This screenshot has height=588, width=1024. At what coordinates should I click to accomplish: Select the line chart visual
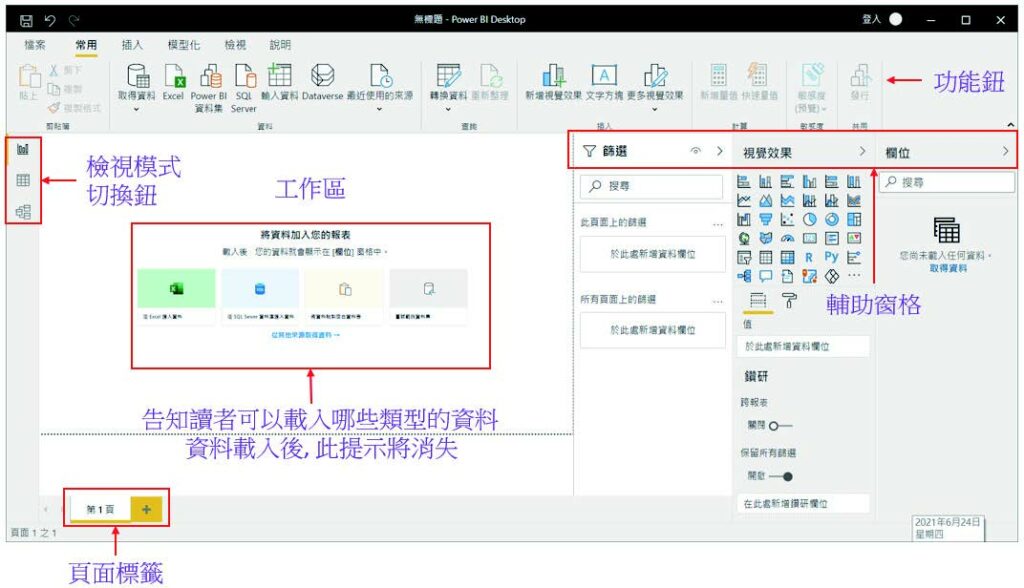tap(744, 201)
